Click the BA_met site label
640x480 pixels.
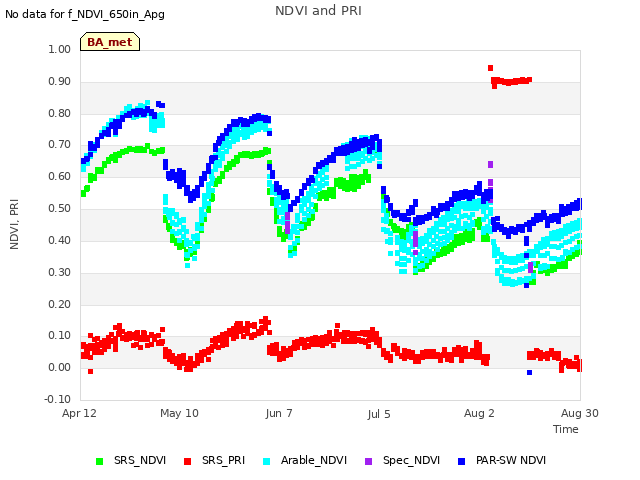[x=110, y=42]
